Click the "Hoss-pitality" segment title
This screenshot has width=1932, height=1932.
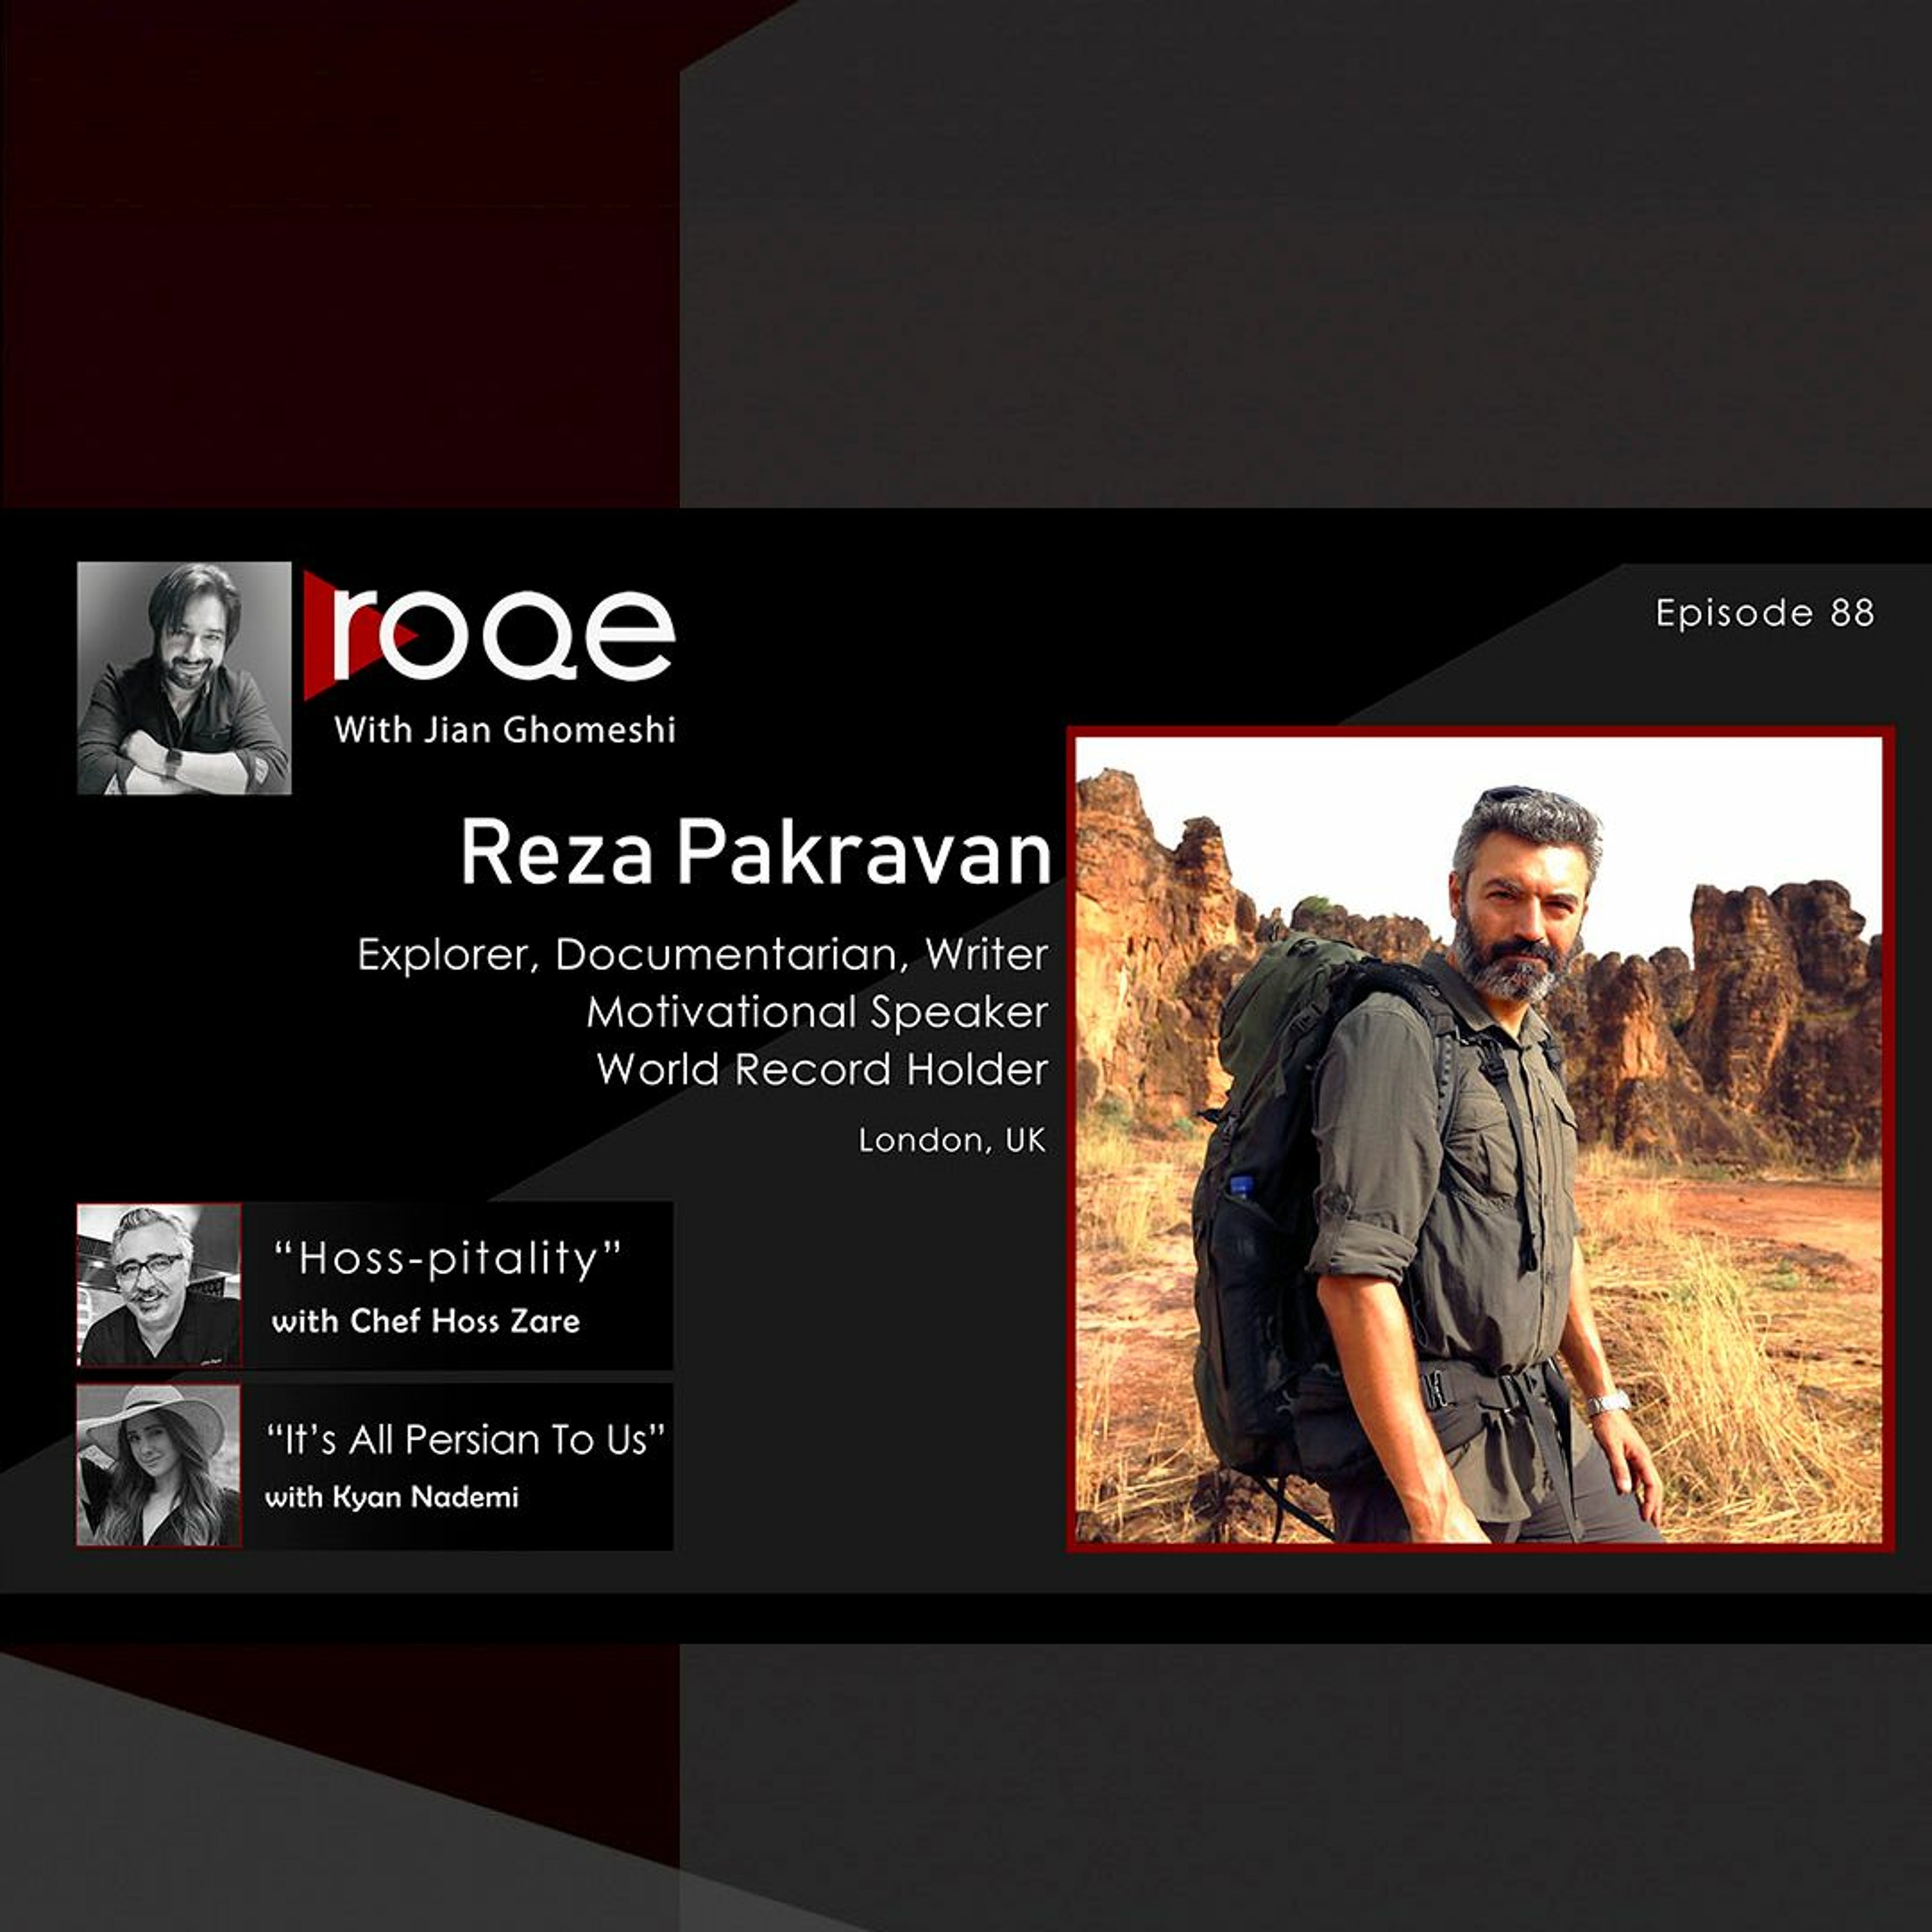tap(448, 1258)
